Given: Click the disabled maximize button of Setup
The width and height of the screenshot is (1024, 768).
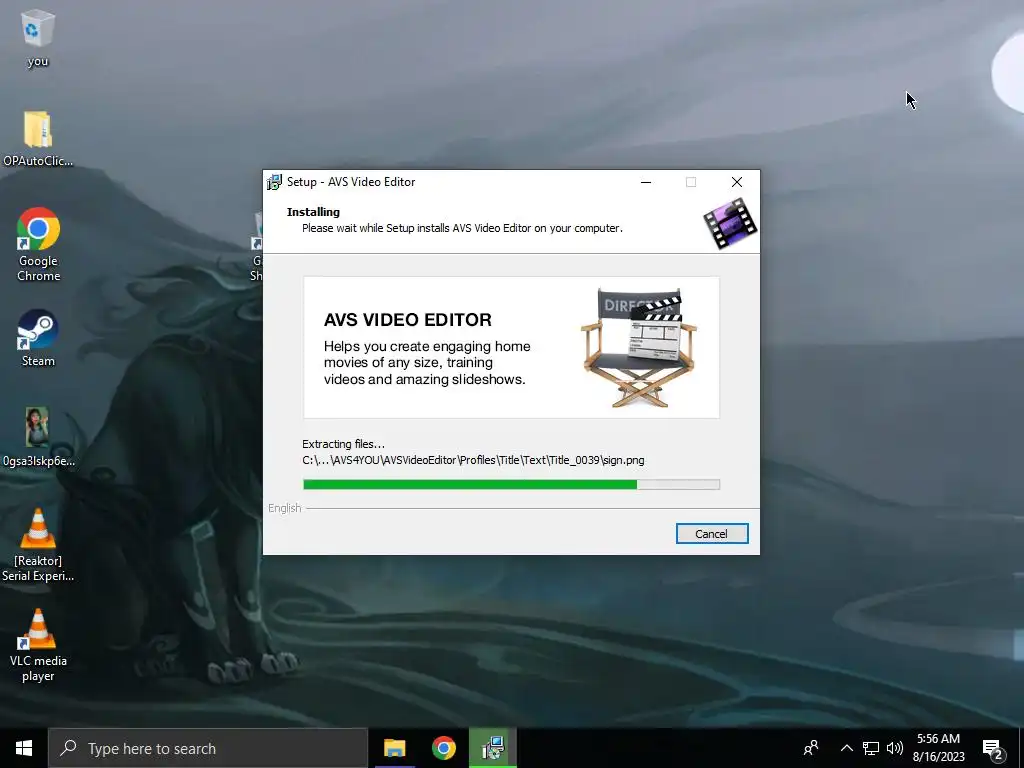Looking at the screenshot, I should (691, 182).
